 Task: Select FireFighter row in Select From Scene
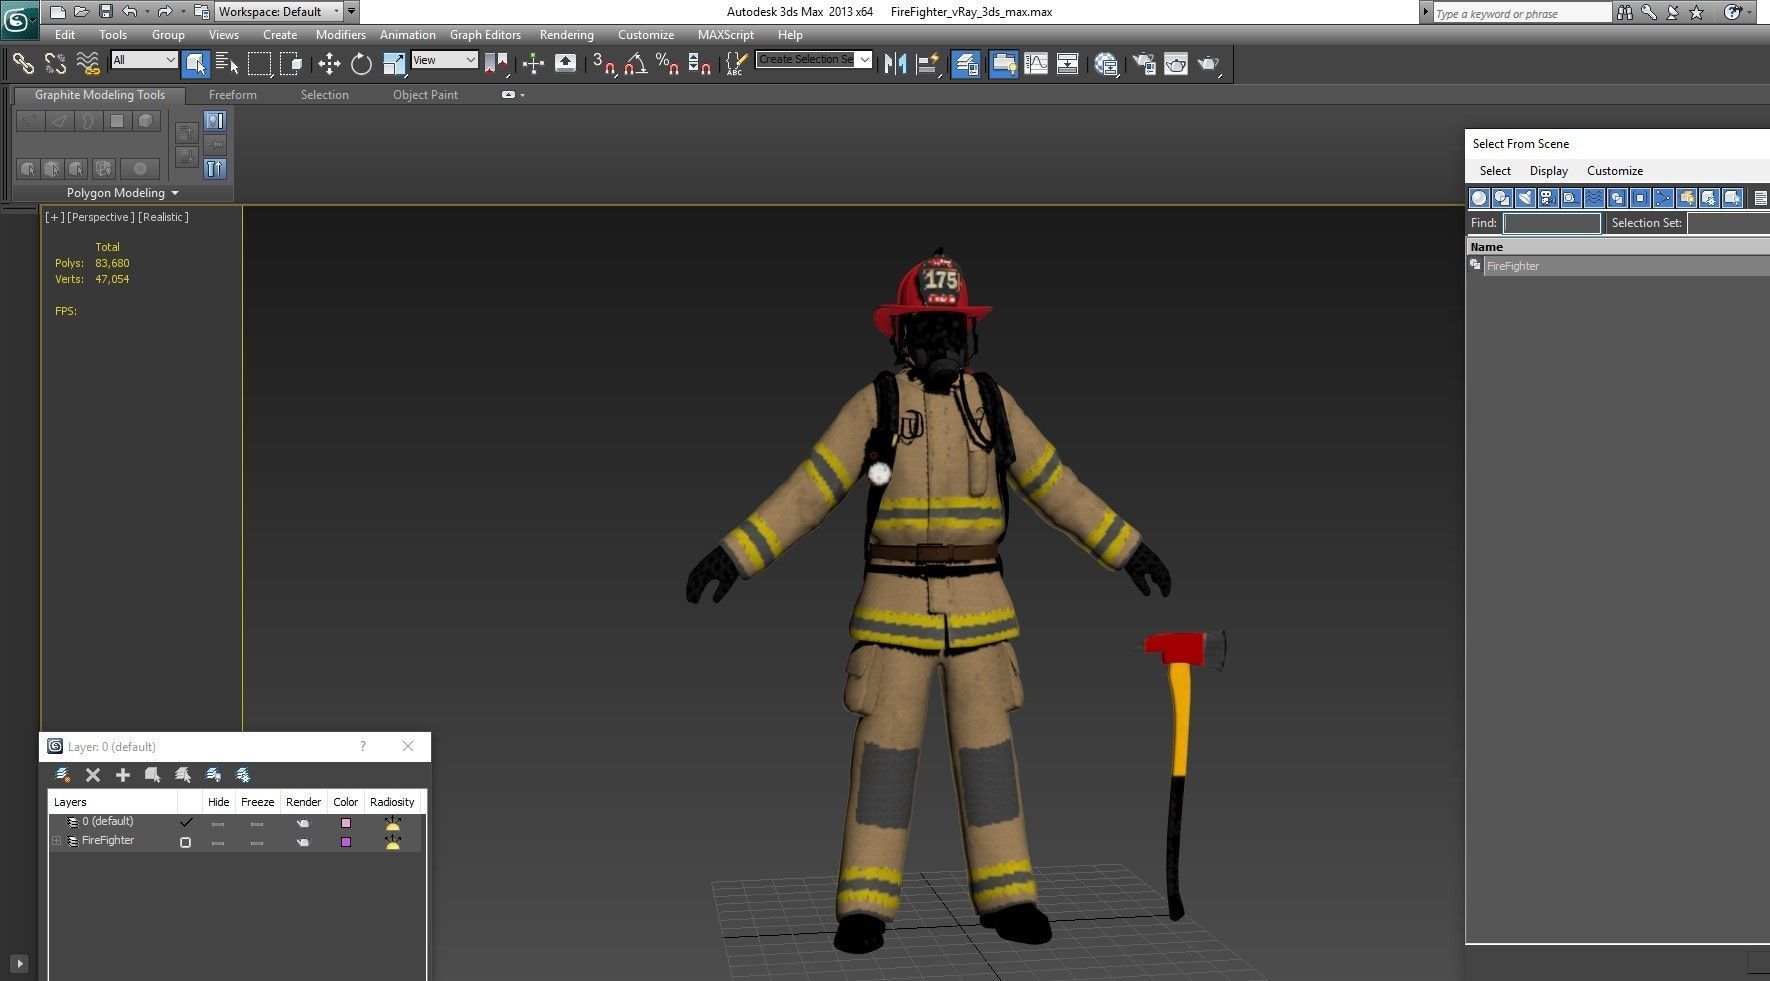(1618, 266)
